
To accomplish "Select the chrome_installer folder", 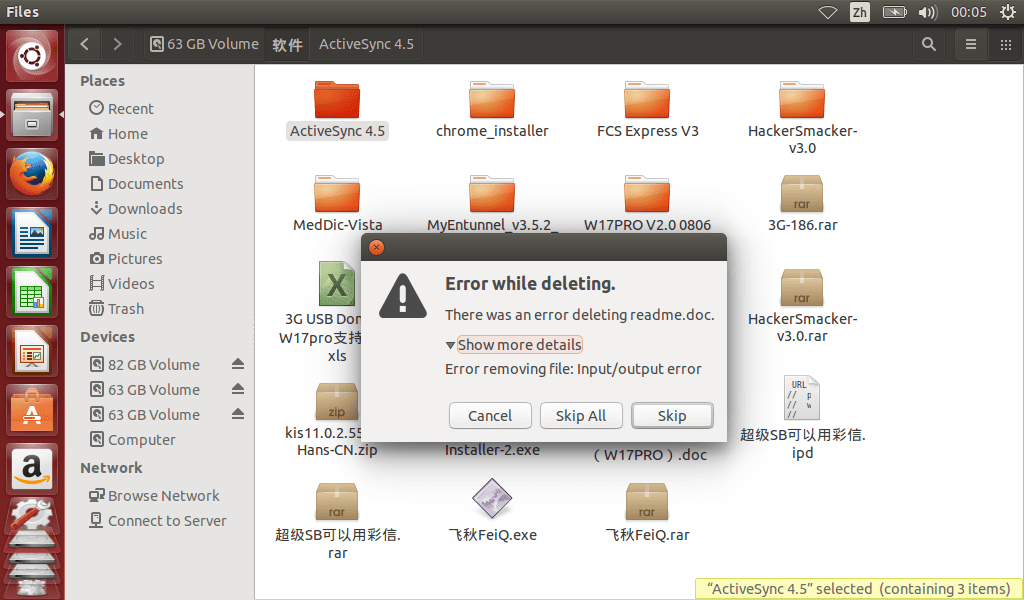I will pos(492,110).
